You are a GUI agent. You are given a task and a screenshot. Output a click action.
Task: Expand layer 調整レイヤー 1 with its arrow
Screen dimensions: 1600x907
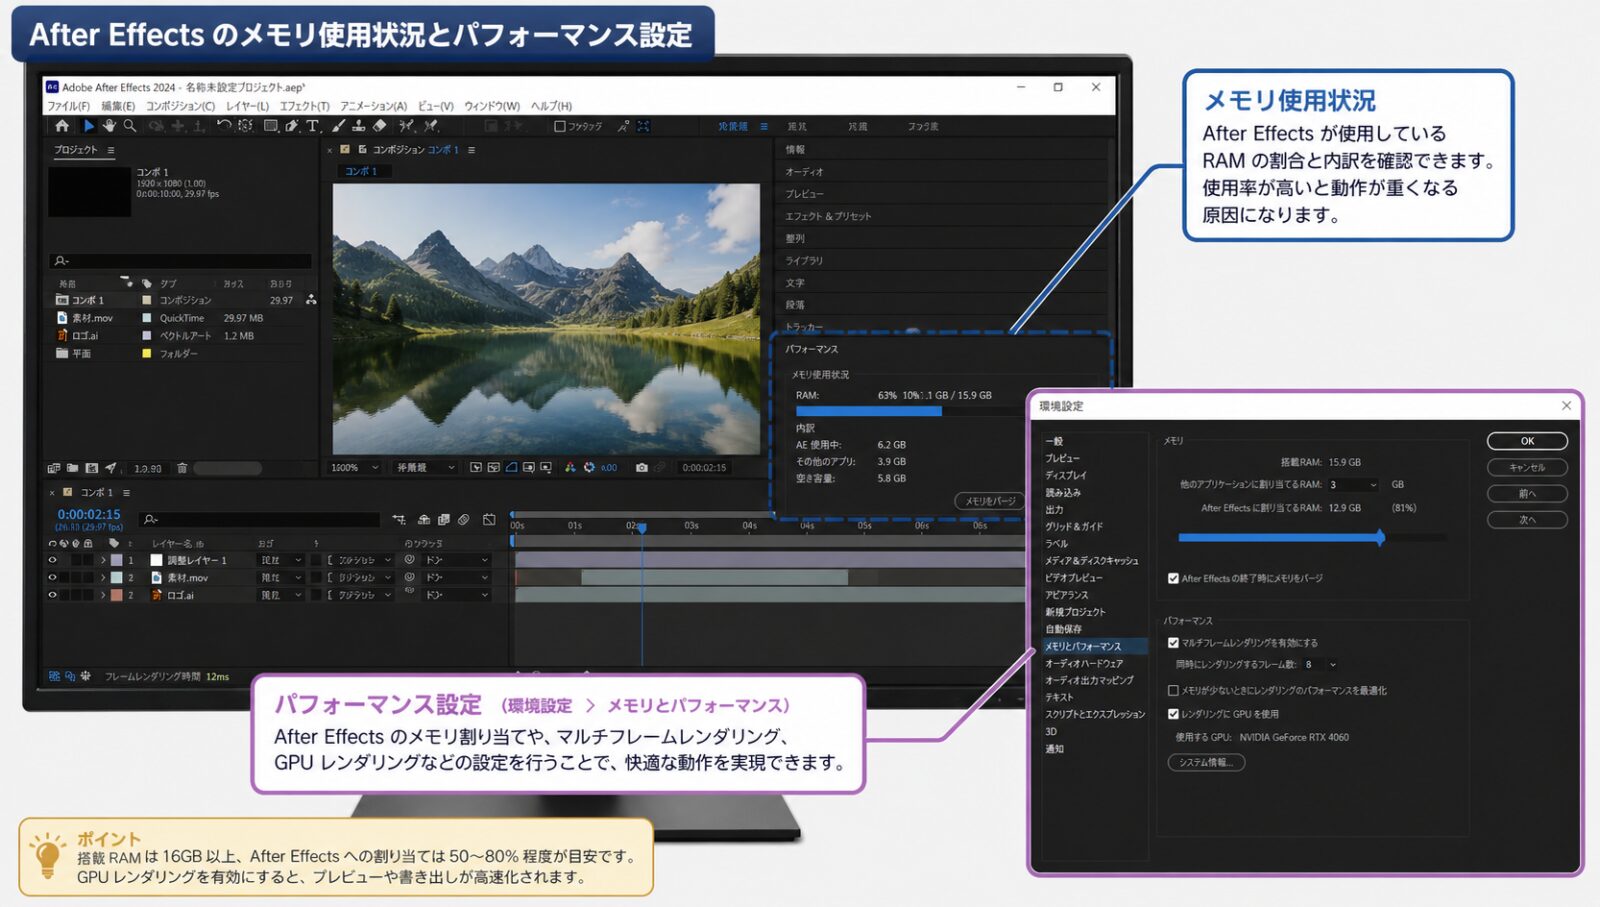(103, 560)
